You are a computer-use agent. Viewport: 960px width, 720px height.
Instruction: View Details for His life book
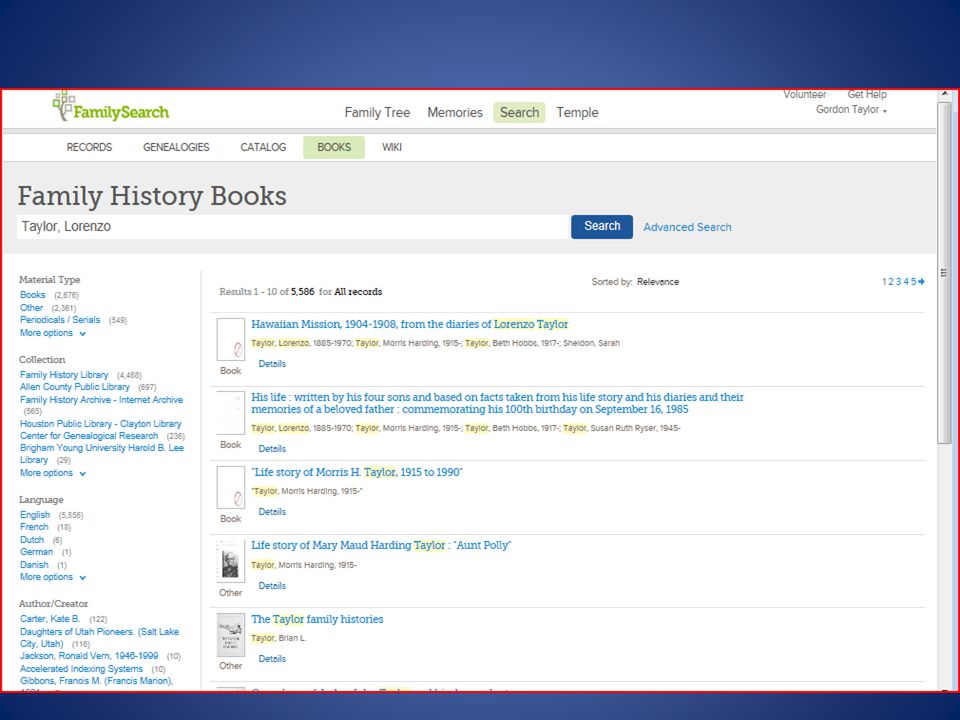272,449
